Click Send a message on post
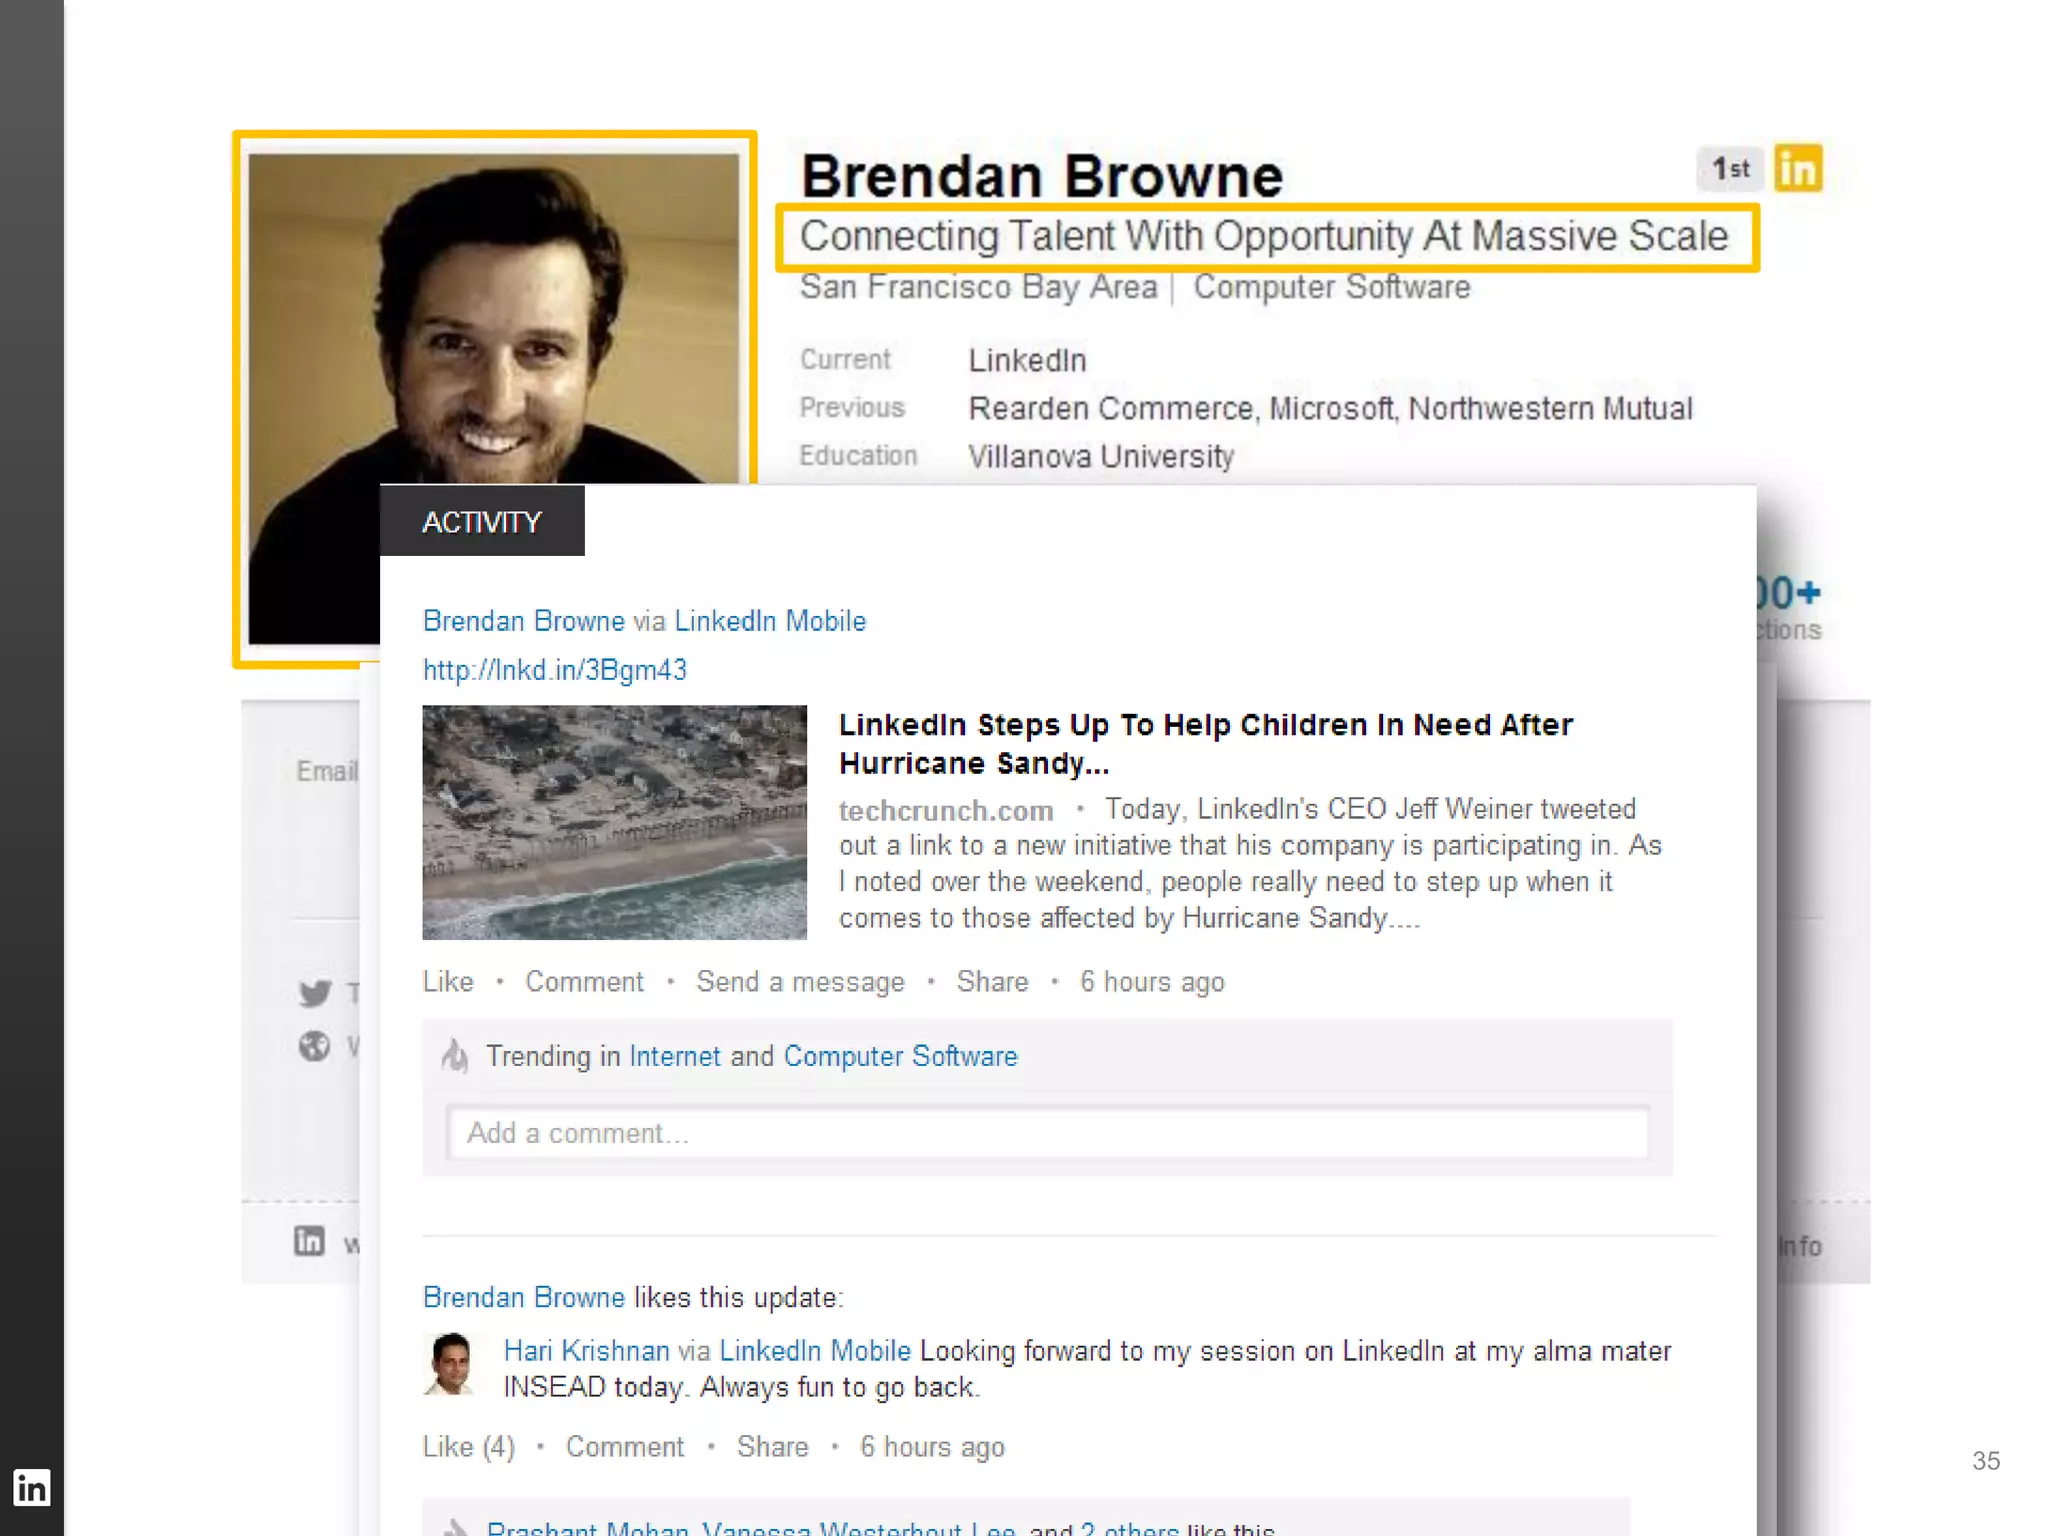The height and width of the screenshot is (1536, 2048). click(x=800, y=982)
